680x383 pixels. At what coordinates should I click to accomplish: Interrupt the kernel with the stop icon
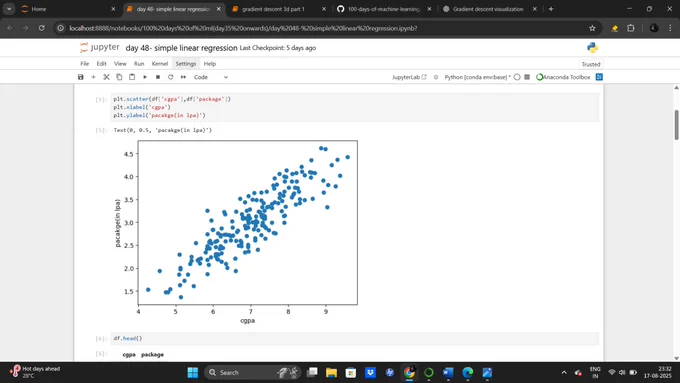pyautogui.click(x=158, y=77)
